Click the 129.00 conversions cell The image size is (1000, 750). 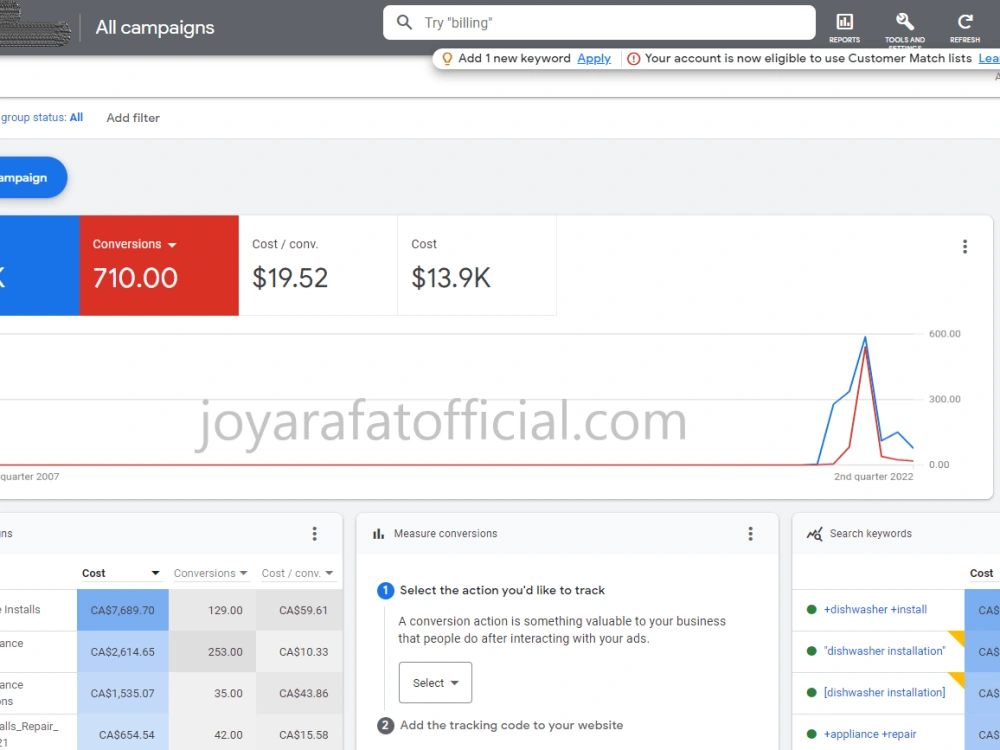tap(212, 610)
